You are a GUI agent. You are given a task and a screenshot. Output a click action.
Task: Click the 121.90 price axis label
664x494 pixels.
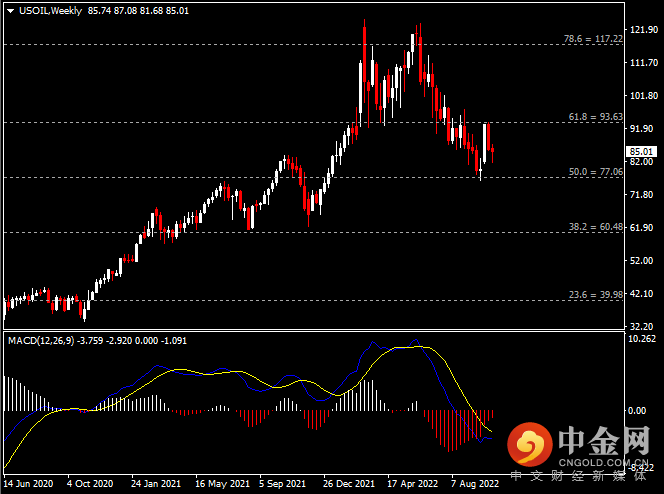tap(642, 31)
